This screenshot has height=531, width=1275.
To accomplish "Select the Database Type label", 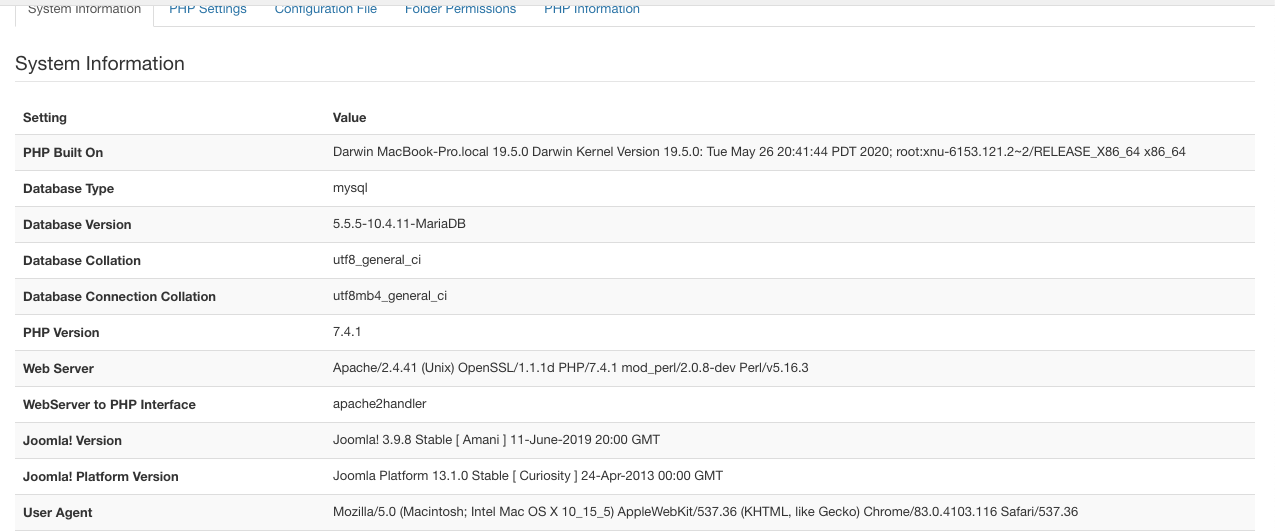I will pyautogui.click(x=68, y=189).
